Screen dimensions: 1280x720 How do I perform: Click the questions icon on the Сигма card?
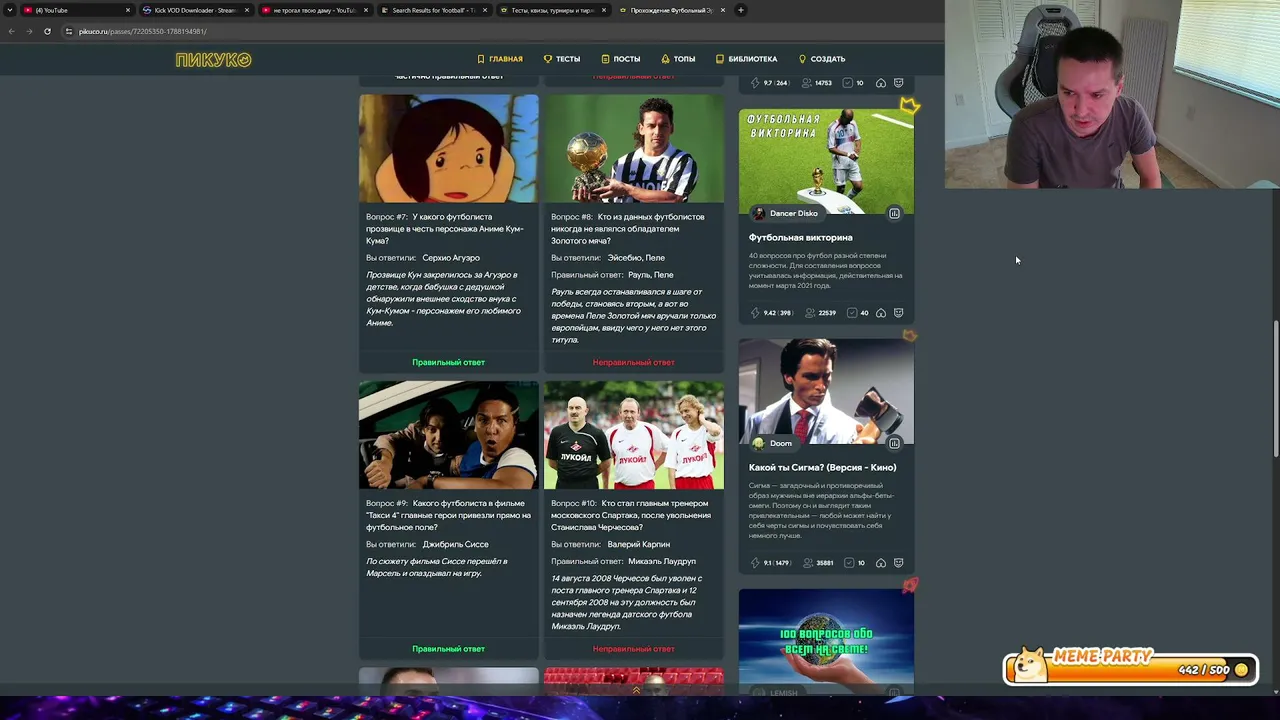click(849, 563)
